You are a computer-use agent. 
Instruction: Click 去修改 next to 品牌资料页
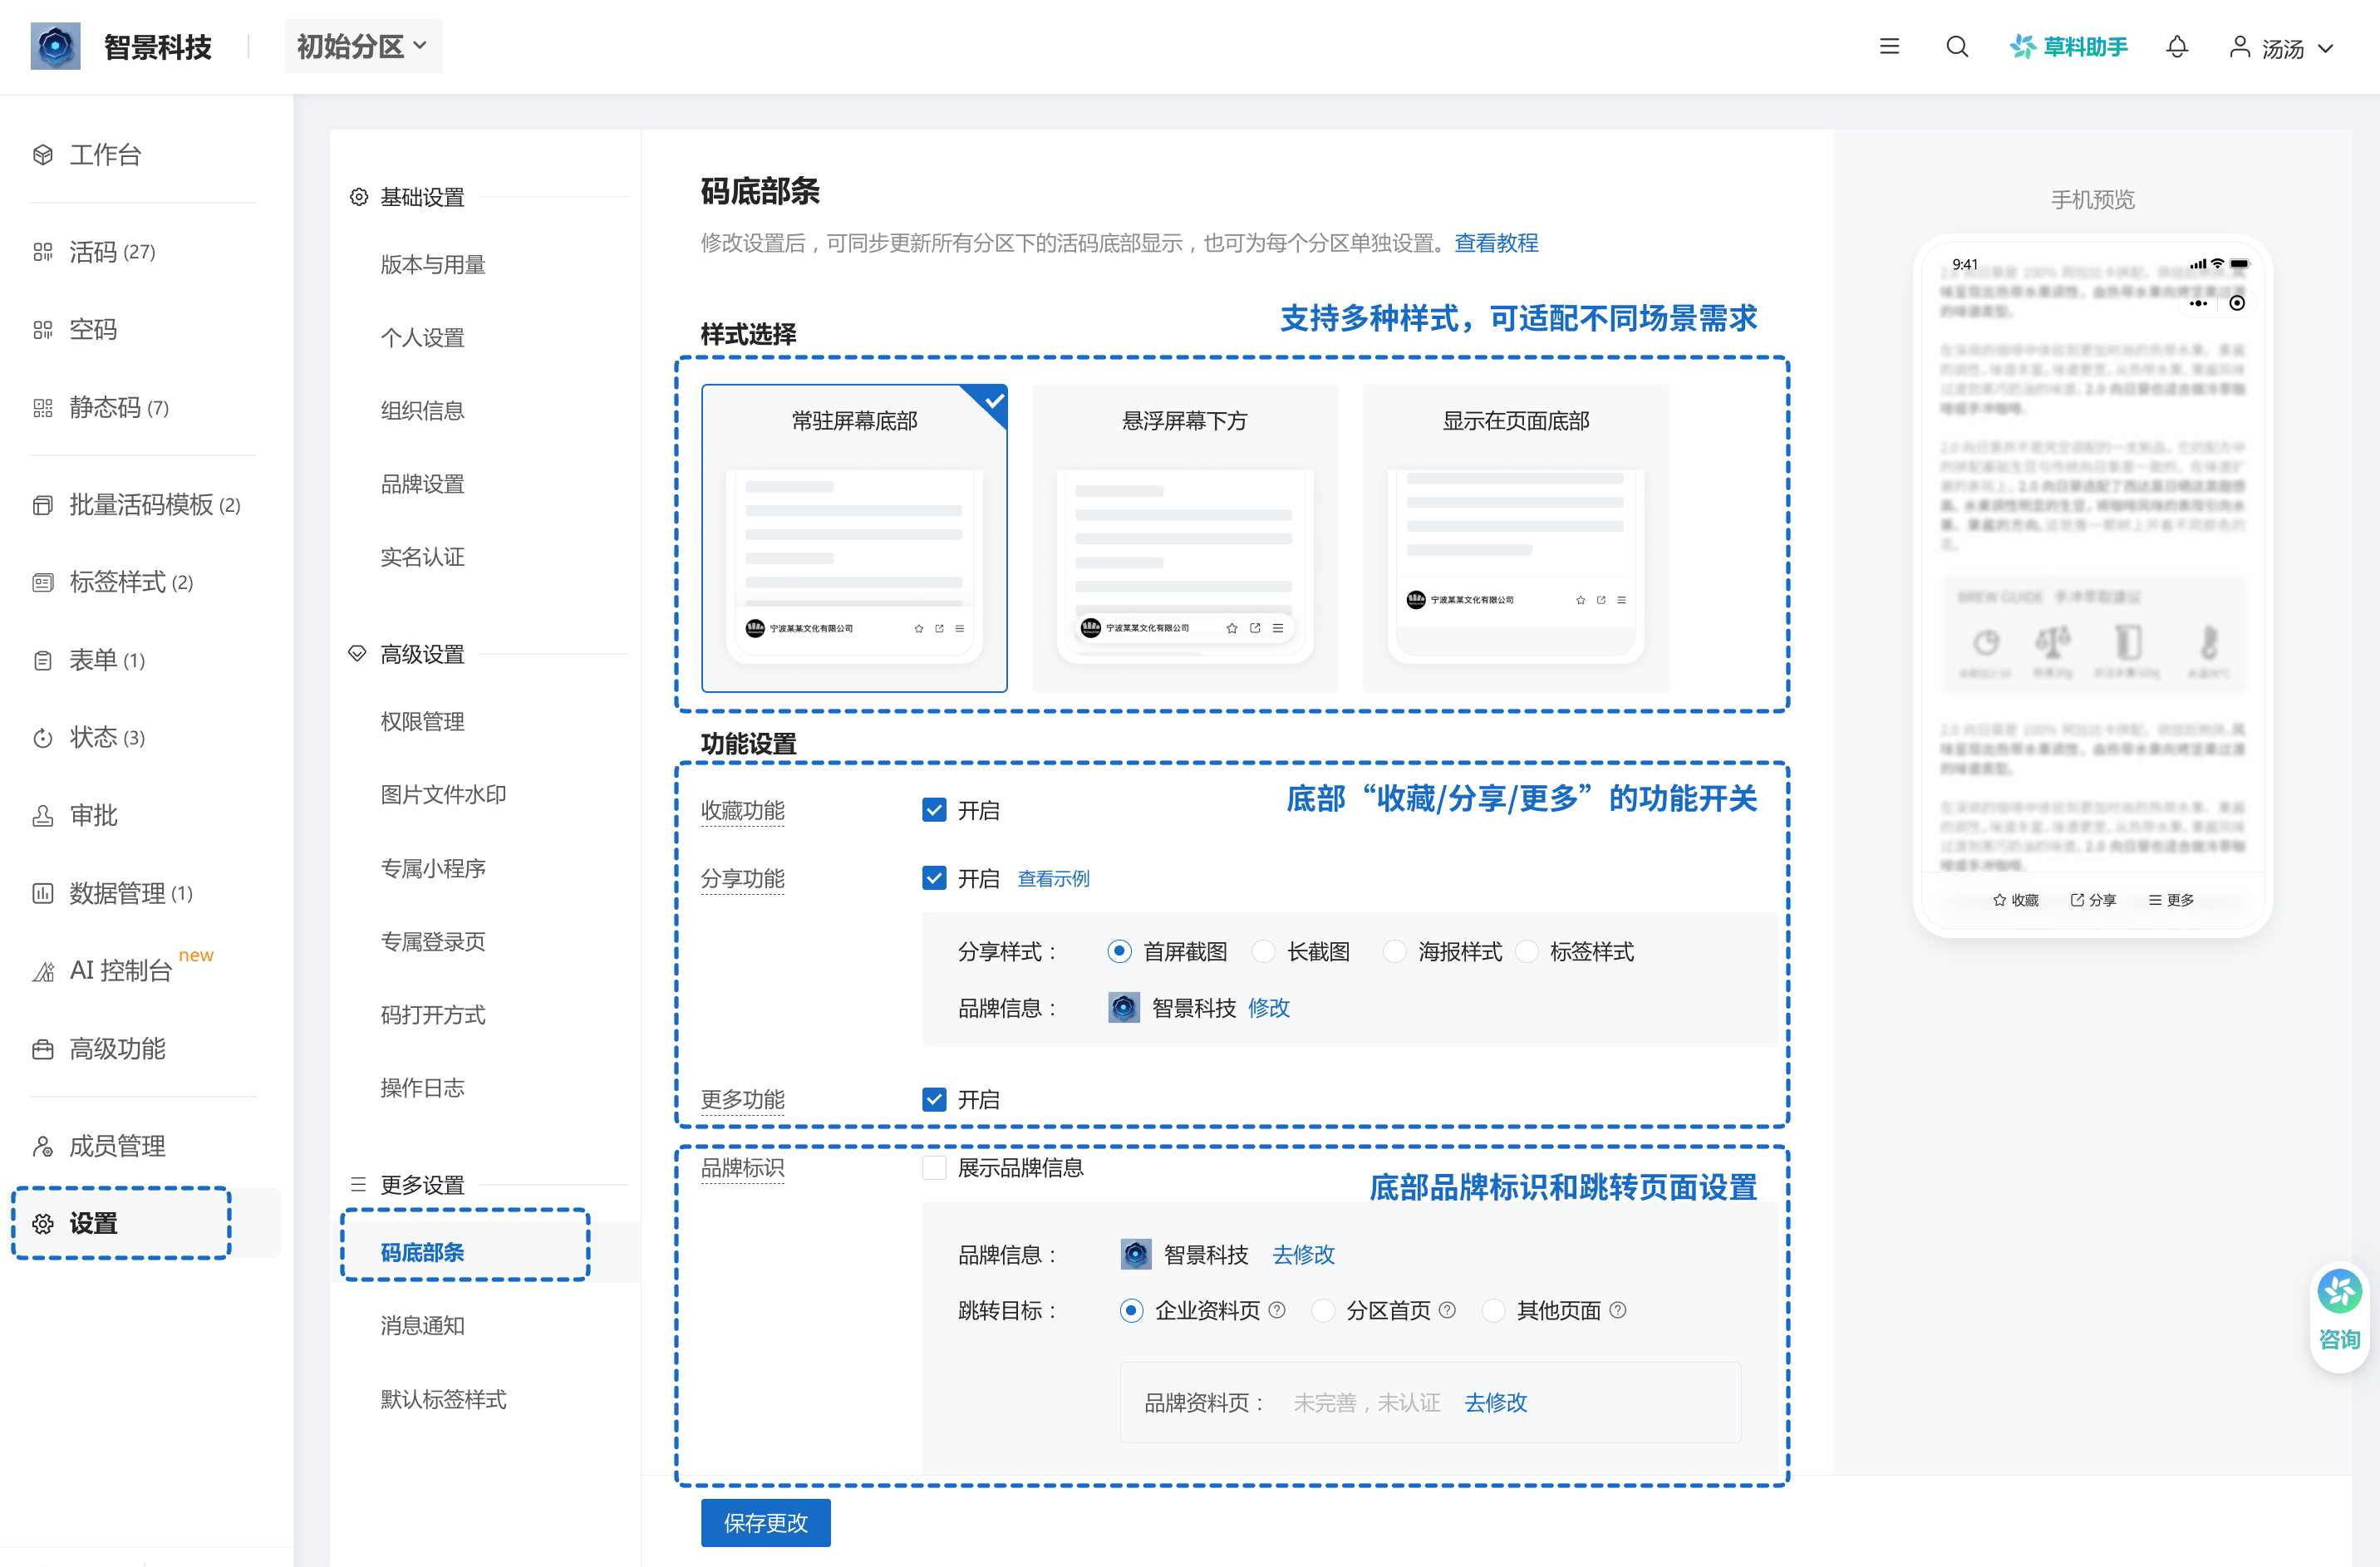pos(1495,1402)
